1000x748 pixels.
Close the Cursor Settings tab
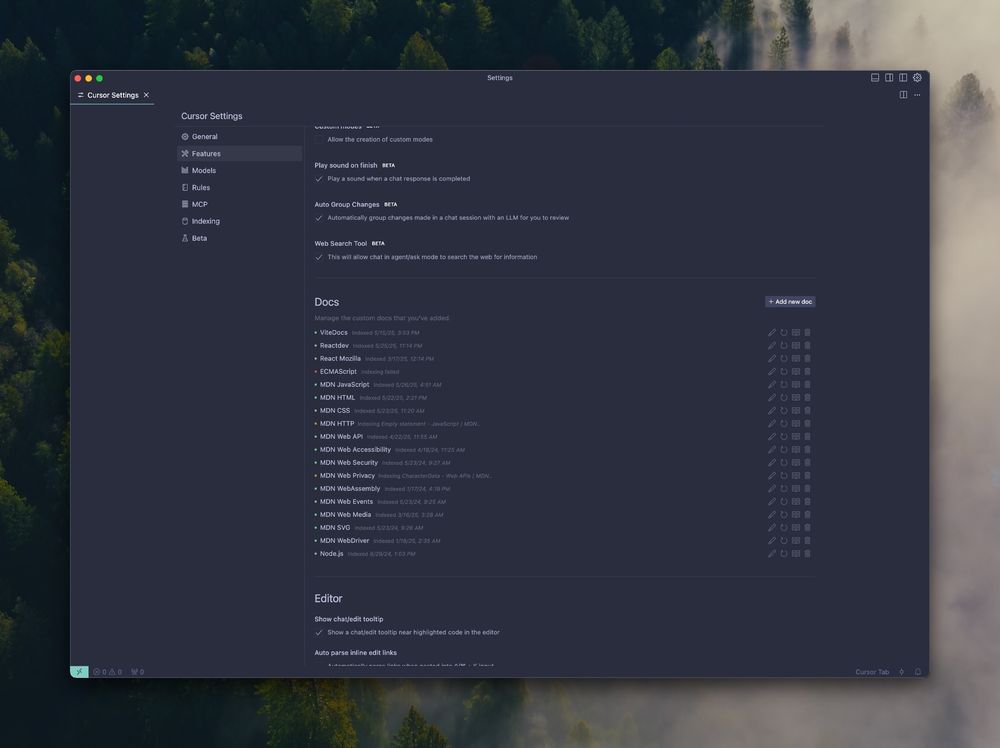click(146, 95)
